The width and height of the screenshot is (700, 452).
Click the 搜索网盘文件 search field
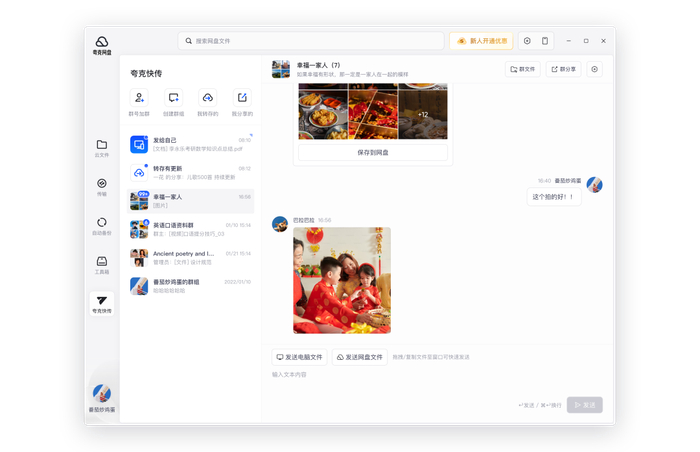[x=311, y=41]
